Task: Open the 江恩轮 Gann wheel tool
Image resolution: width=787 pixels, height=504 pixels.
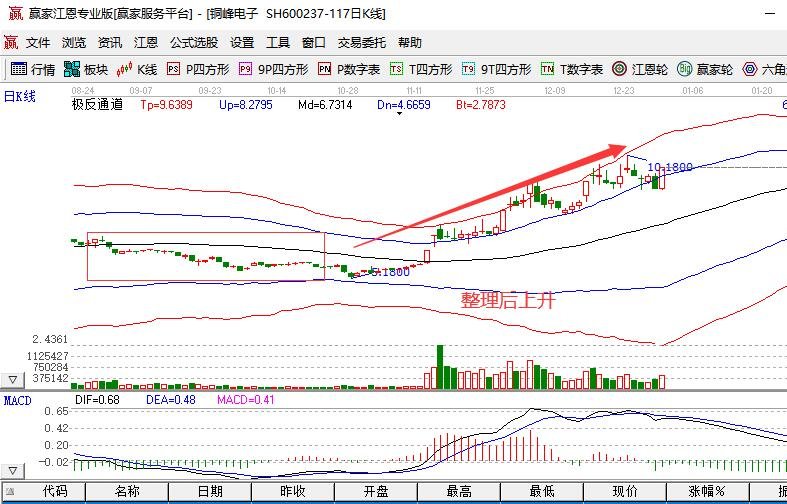Action: [x=640, y=69]
